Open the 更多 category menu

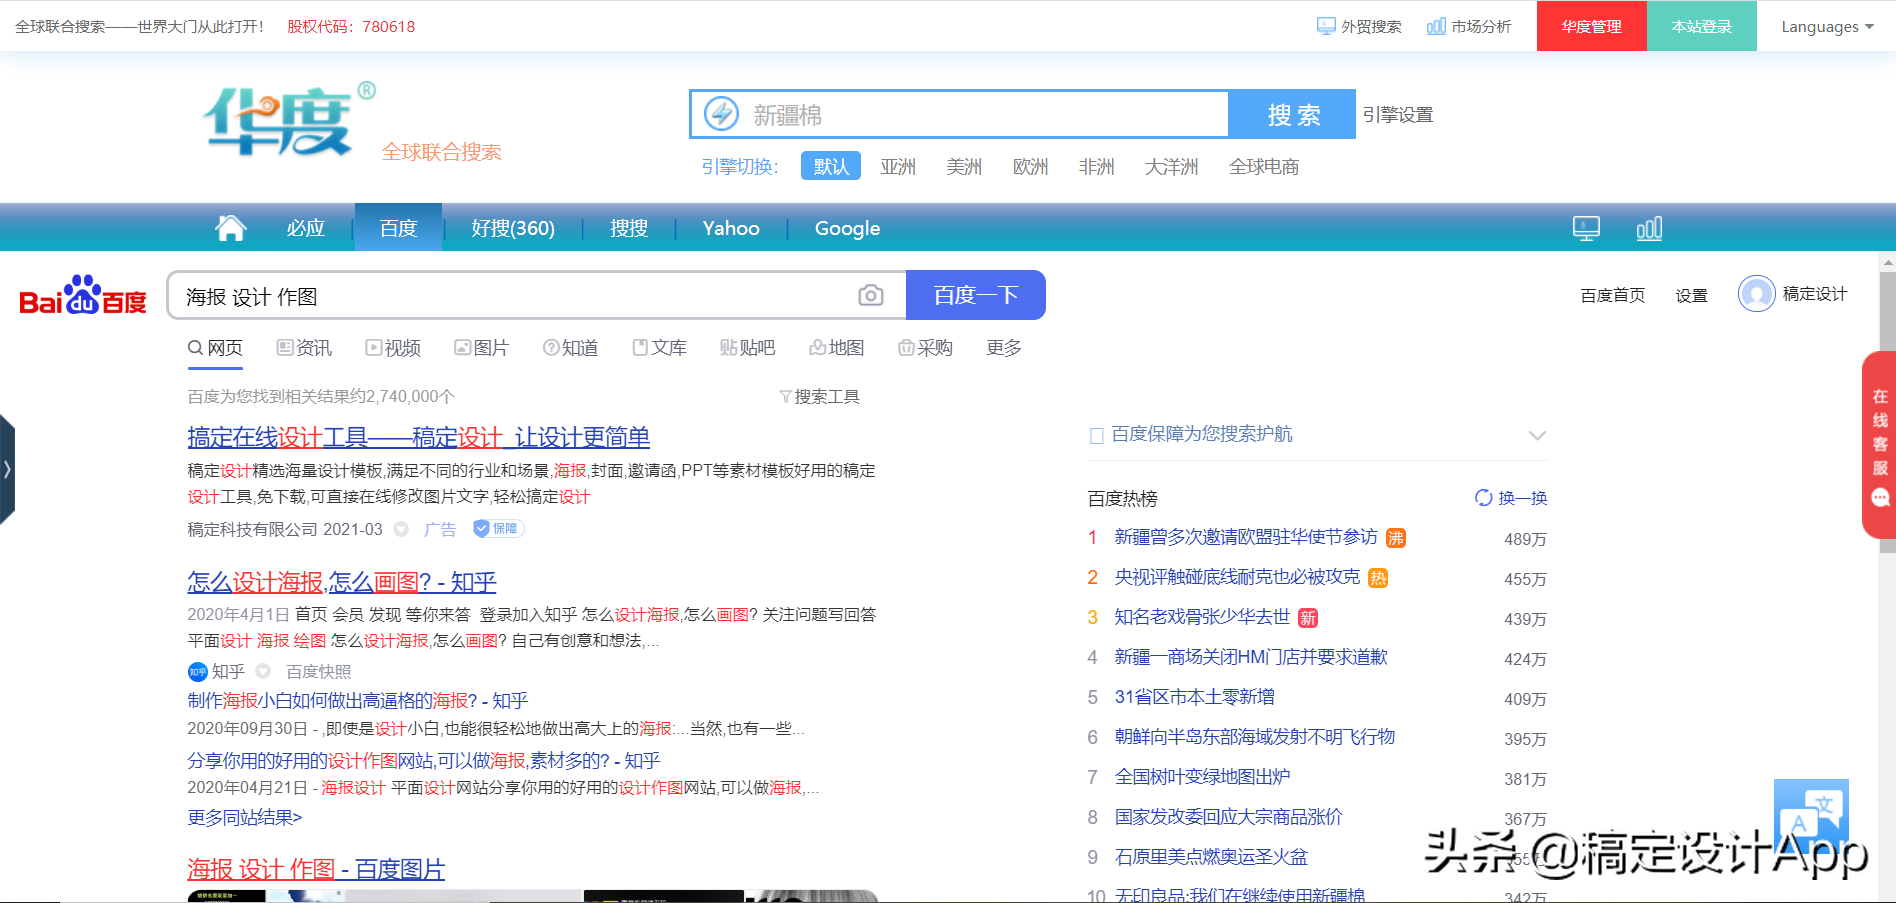coord(1004,348)
